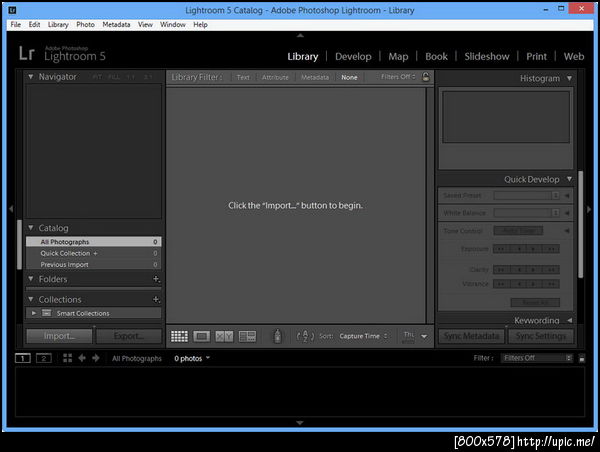Image resolution: width=600 pixels, height=452 pixels.
Task: Switch to the Book module
Action: coord(436,56)
